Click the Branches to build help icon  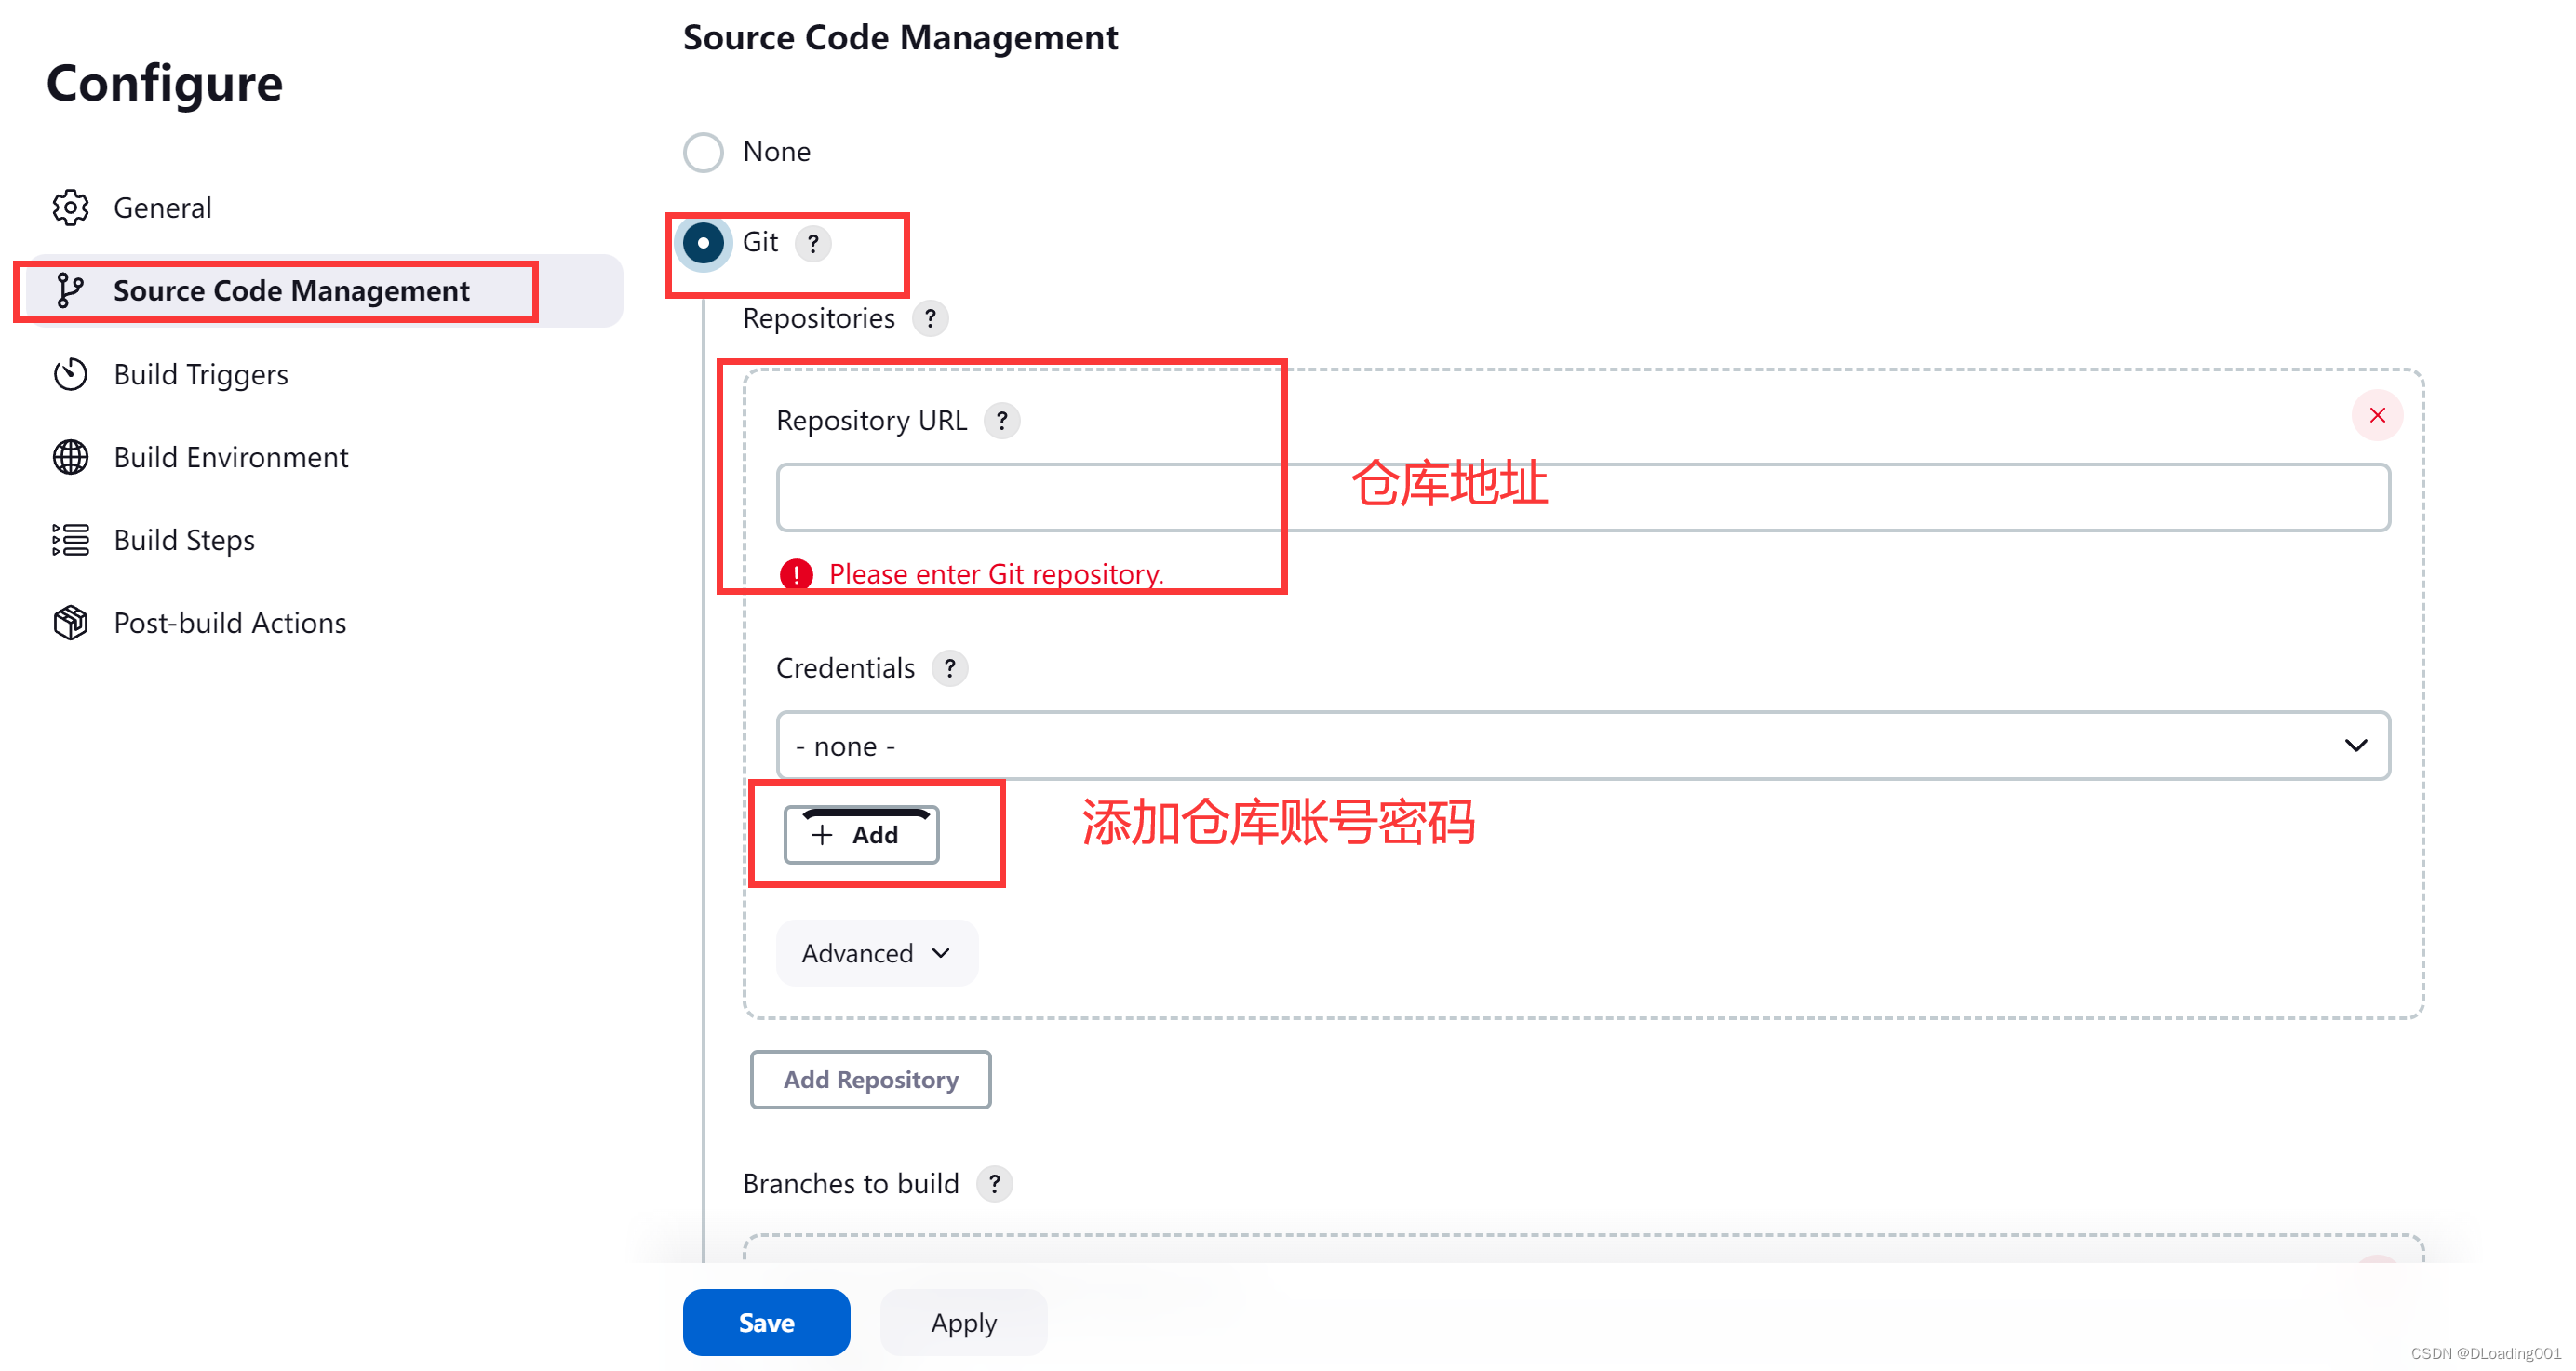[995, 1183]
